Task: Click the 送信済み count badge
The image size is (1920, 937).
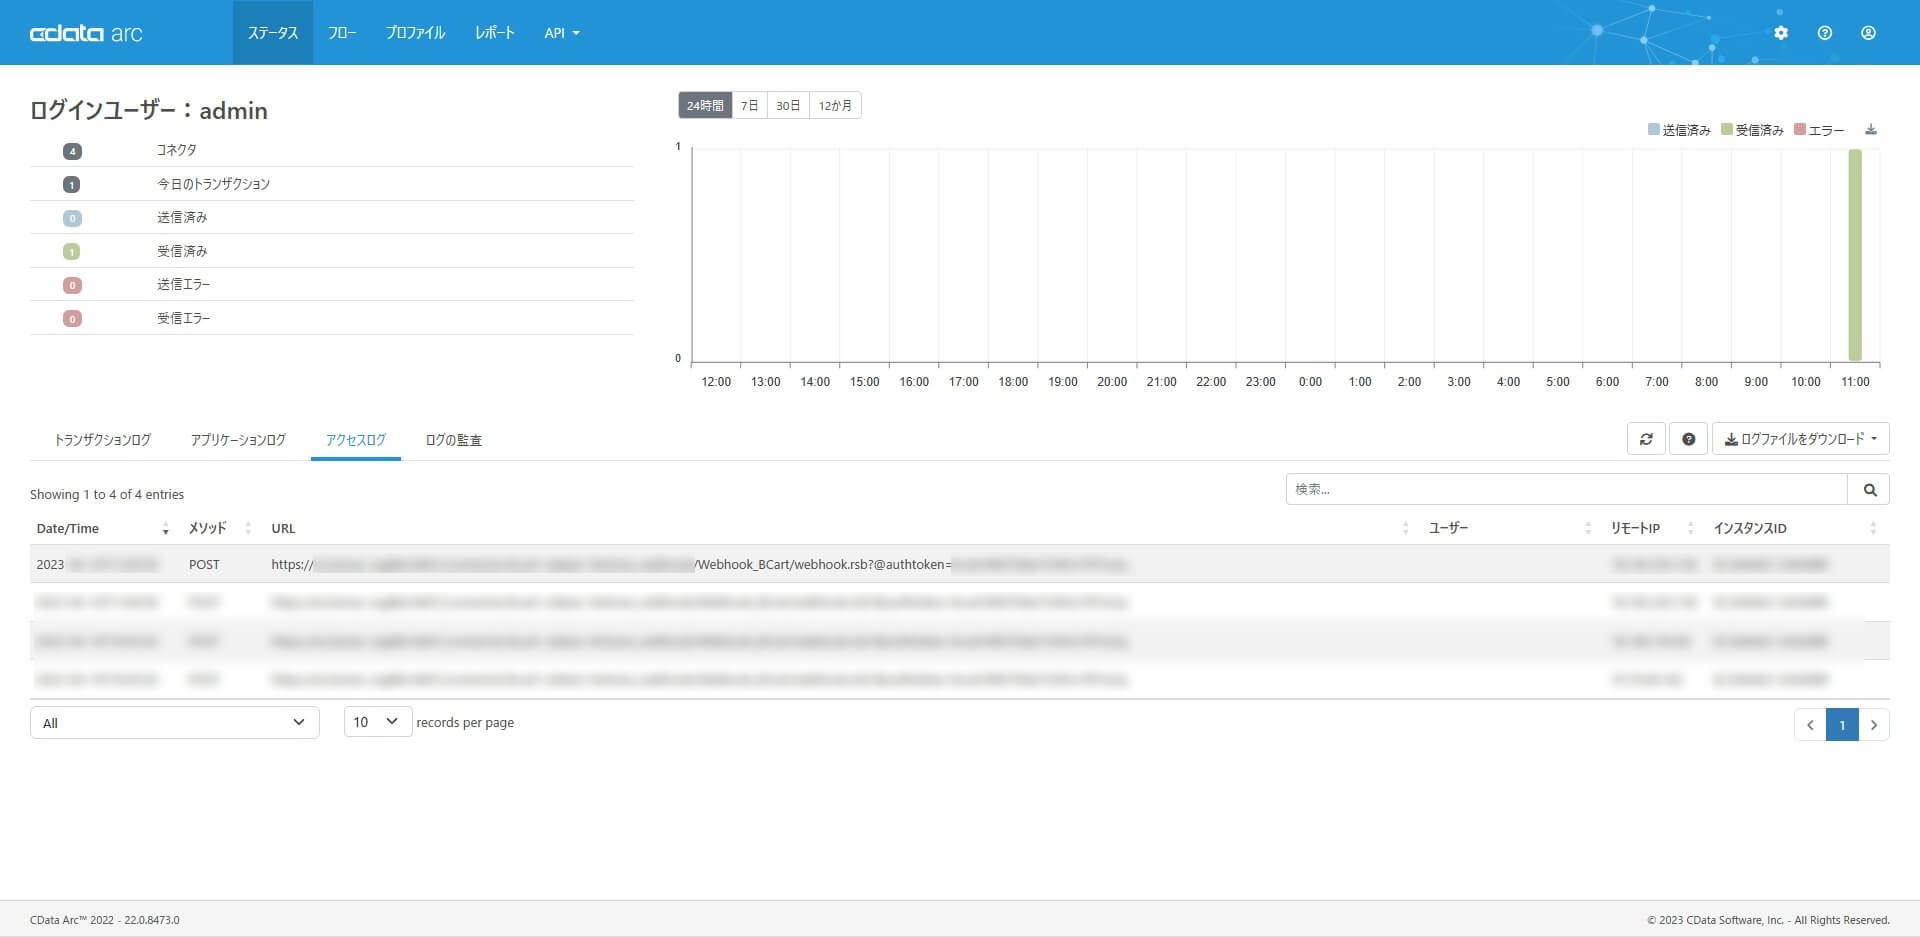Action: click(72, 218)
